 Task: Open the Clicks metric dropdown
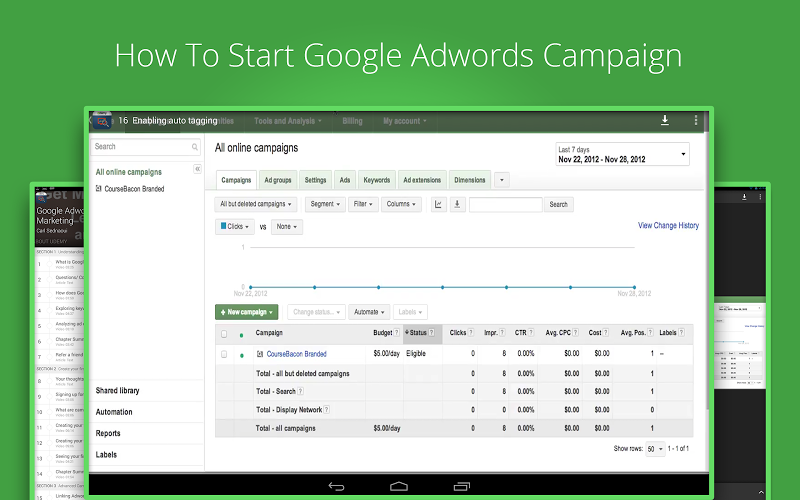coord(235,227)
